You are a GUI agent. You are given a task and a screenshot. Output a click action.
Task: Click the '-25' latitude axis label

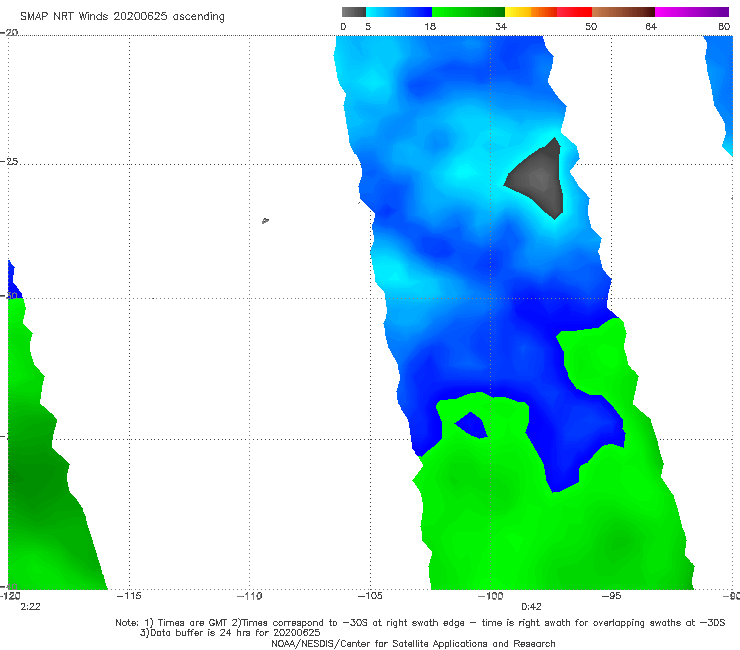coord(9,161)
